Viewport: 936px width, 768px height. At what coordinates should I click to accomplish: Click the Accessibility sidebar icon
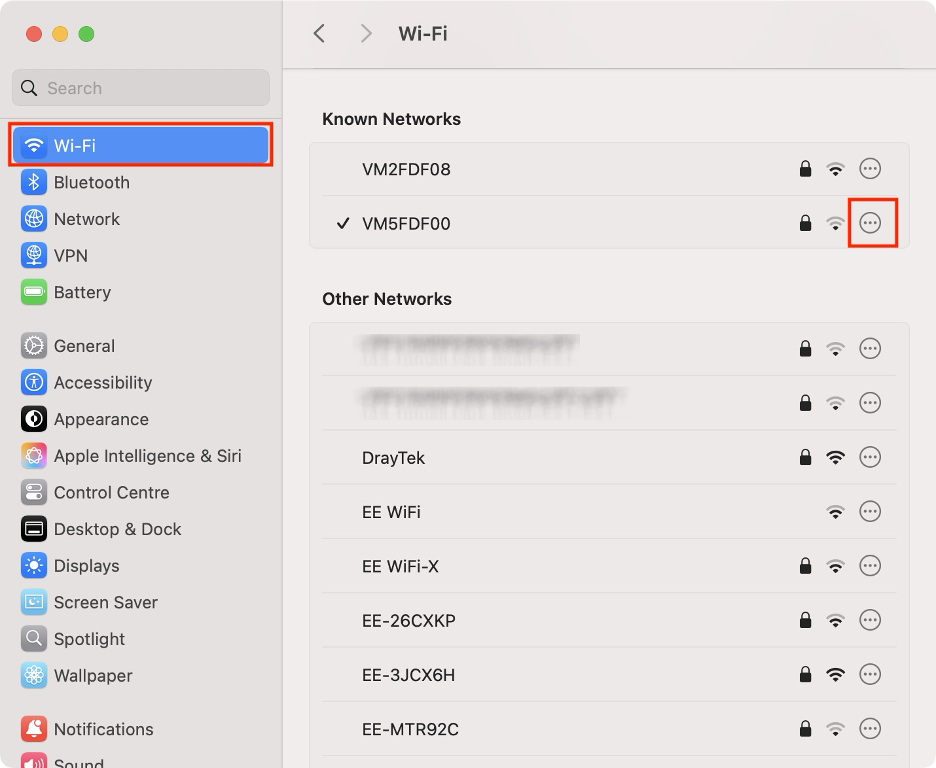tap(33, 382)
